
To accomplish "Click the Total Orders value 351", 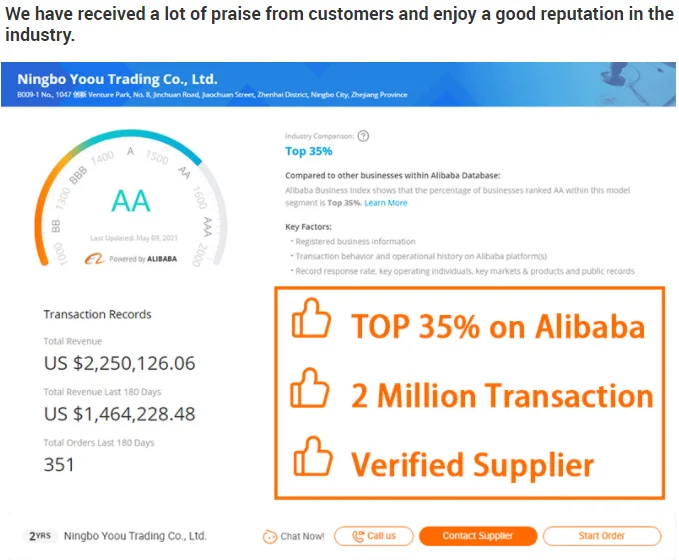I will (59, 463).
